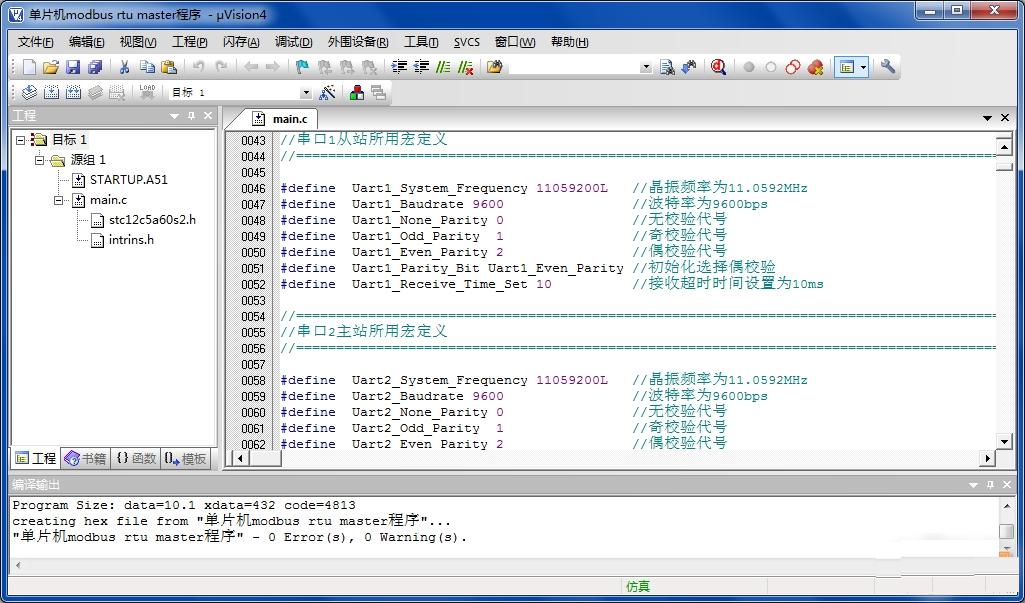The image size is (1025, 603).
Task: Open Target Options magic wand icon
Action: [x=327, y=92]
